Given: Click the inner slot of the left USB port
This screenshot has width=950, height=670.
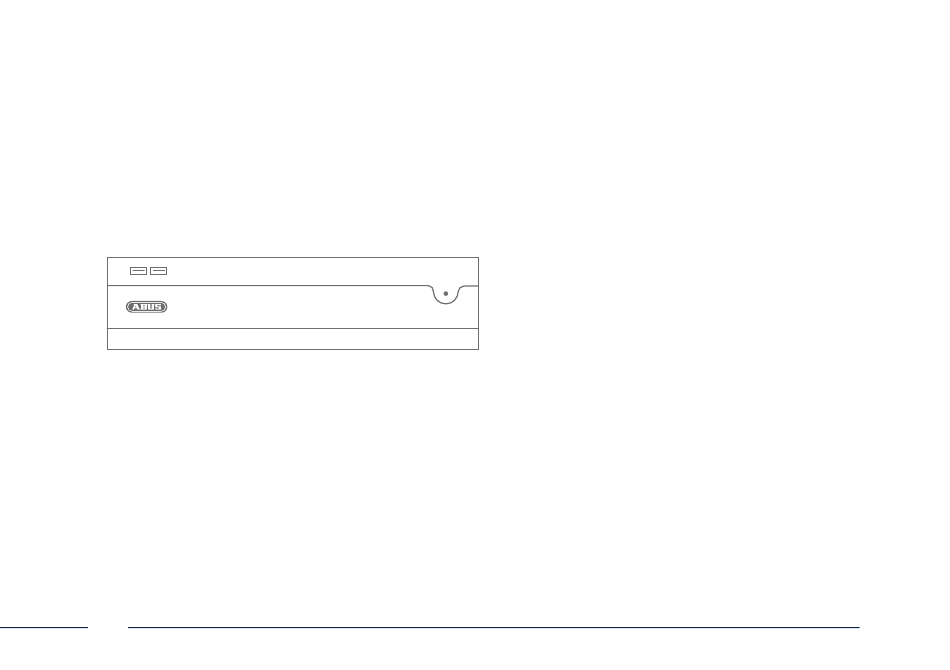Looking at the screenshot, I should coord(138,271).
